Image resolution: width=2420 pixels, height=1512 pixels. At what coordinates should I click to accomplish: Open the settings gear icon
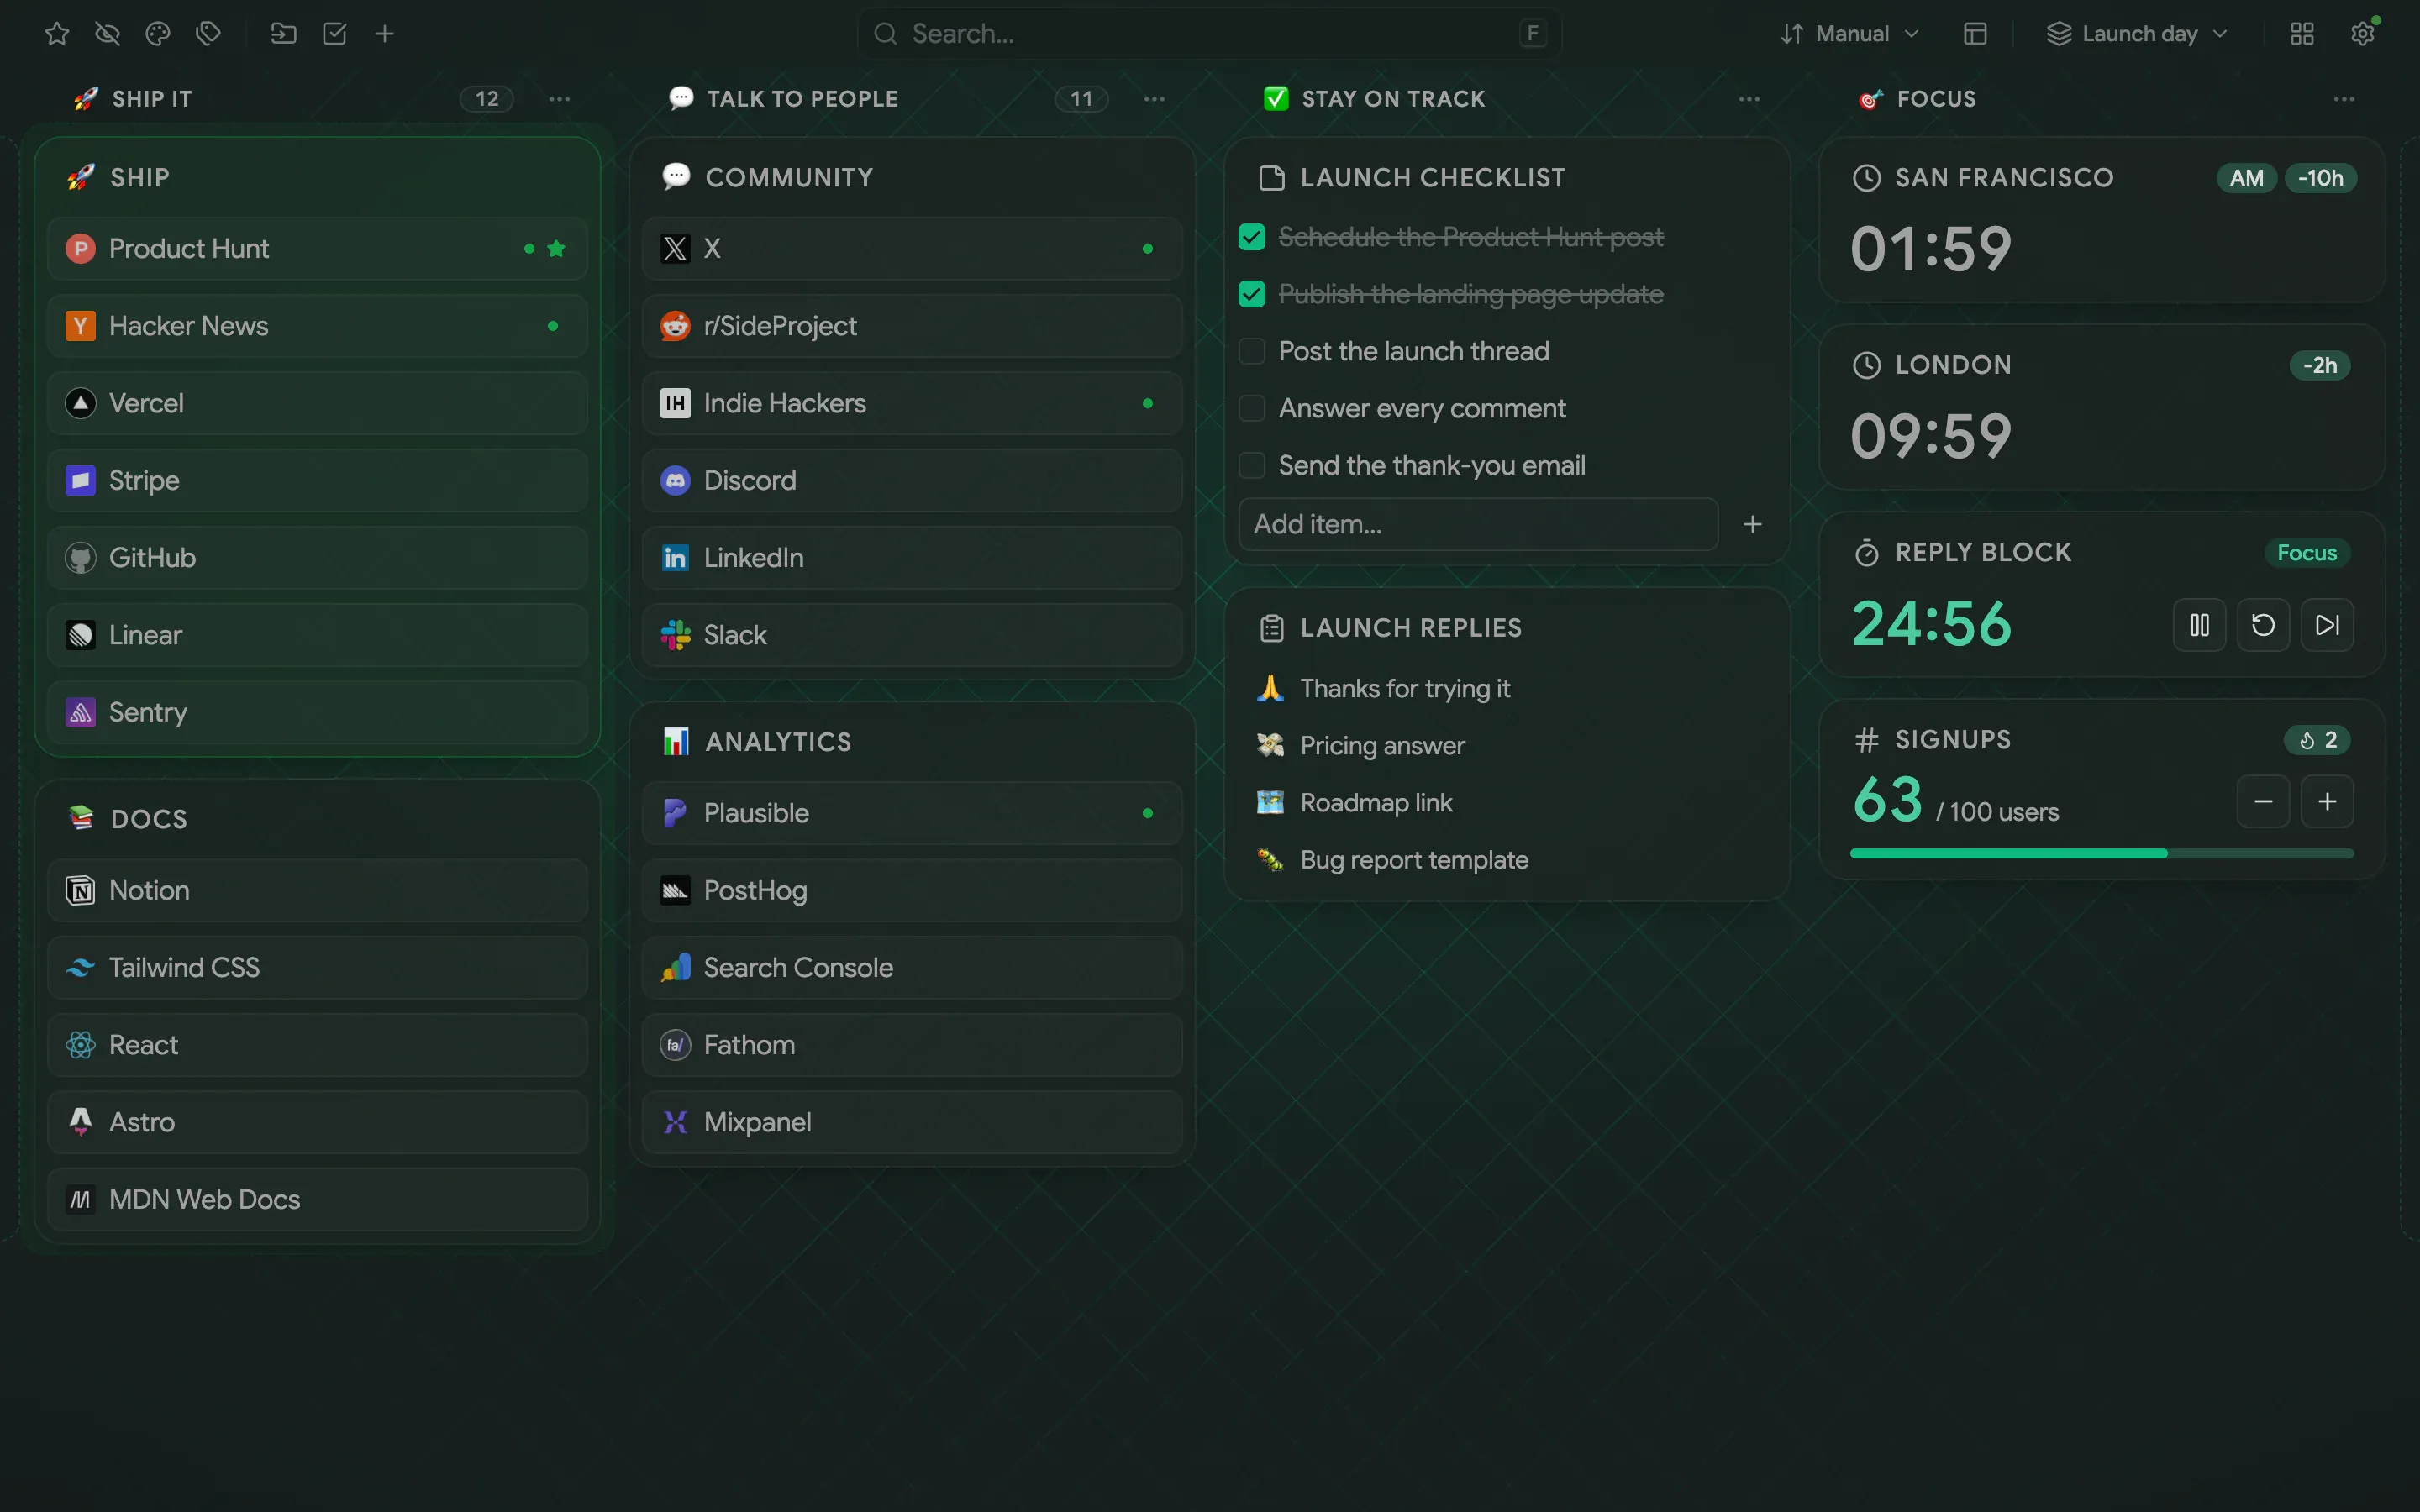pyautogui.click(x=2362, y=34)
